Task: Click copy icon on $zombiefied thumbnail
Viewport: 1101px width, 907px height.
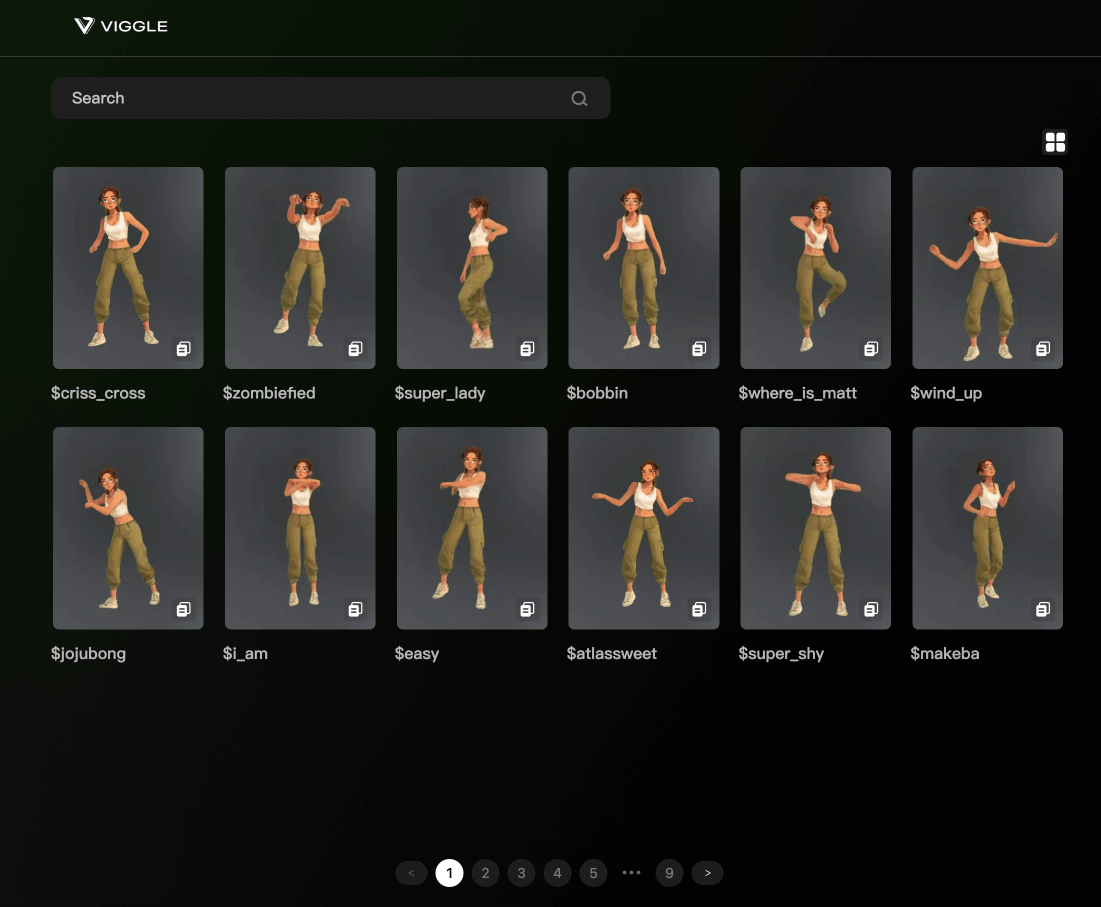Action: [x=355, y=349]
